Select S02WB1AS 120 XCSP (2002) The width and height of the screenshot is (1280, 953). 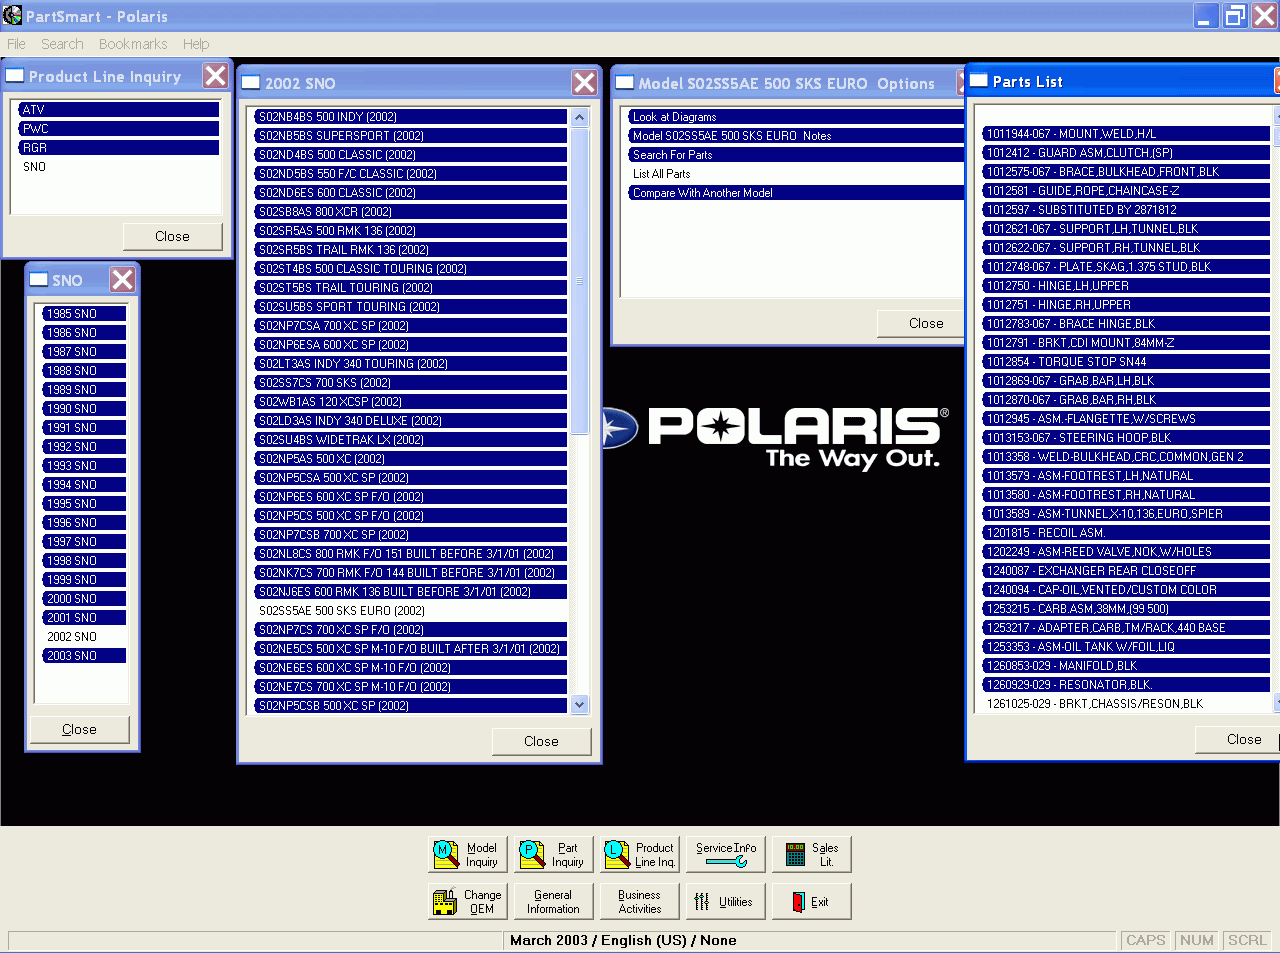coord(411,402)
